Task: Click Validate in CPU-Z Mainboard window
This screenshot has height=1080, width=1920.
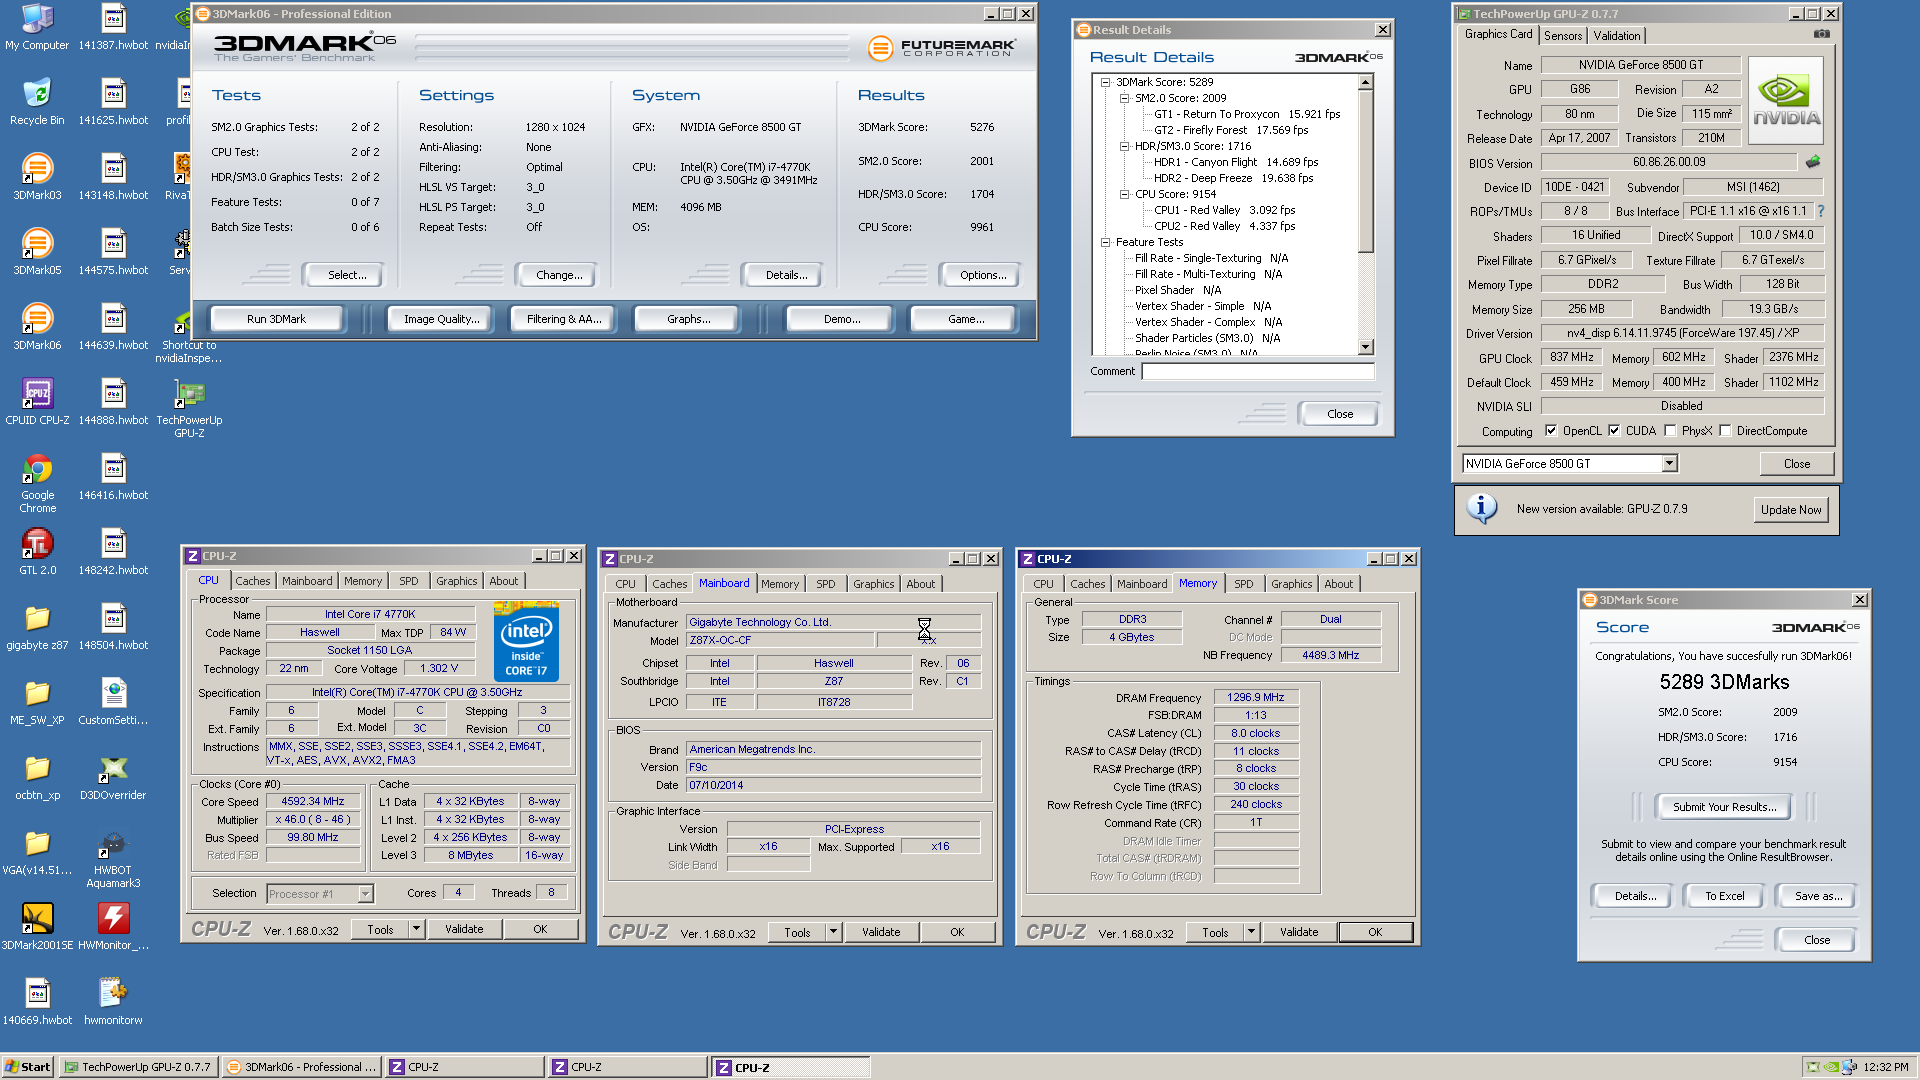Action: [881, 932]
